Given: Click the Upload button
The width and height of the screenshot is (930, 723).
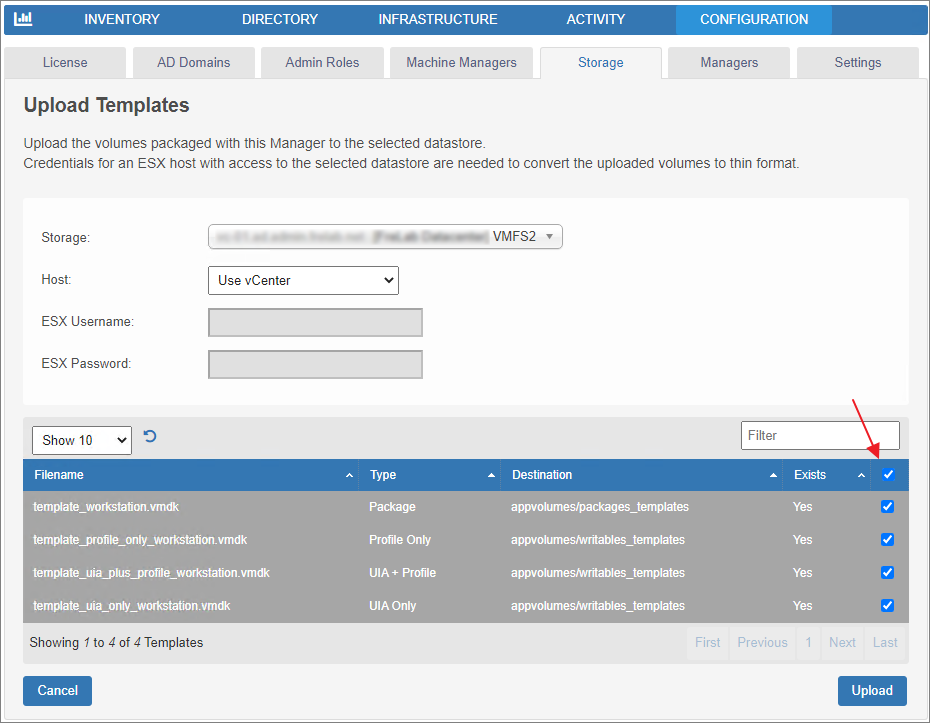Looking at the screenshot, I should pyautogui.click(x=871, y=691).
